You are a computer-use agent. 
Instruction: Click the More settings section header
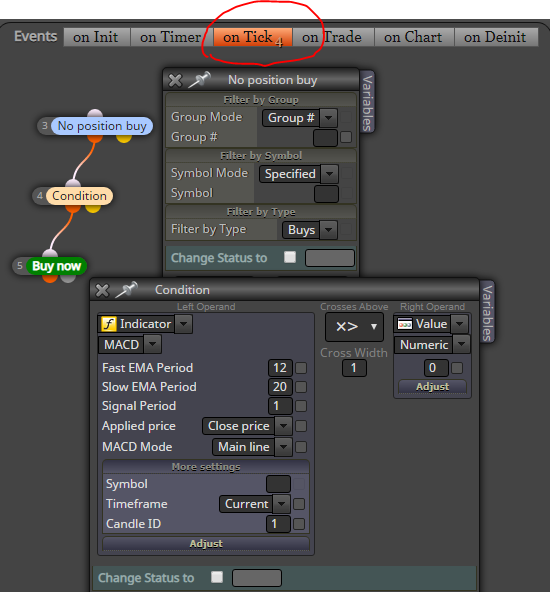pos(206,467)
